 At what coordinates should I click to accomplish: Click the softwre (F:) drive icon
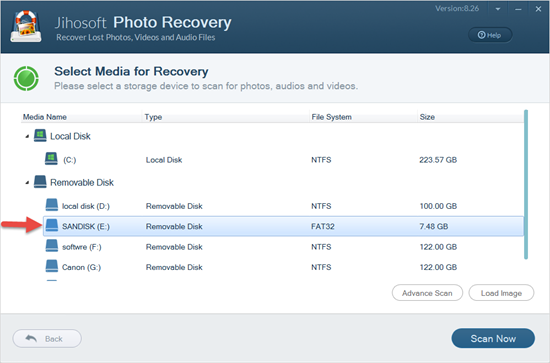52,246
